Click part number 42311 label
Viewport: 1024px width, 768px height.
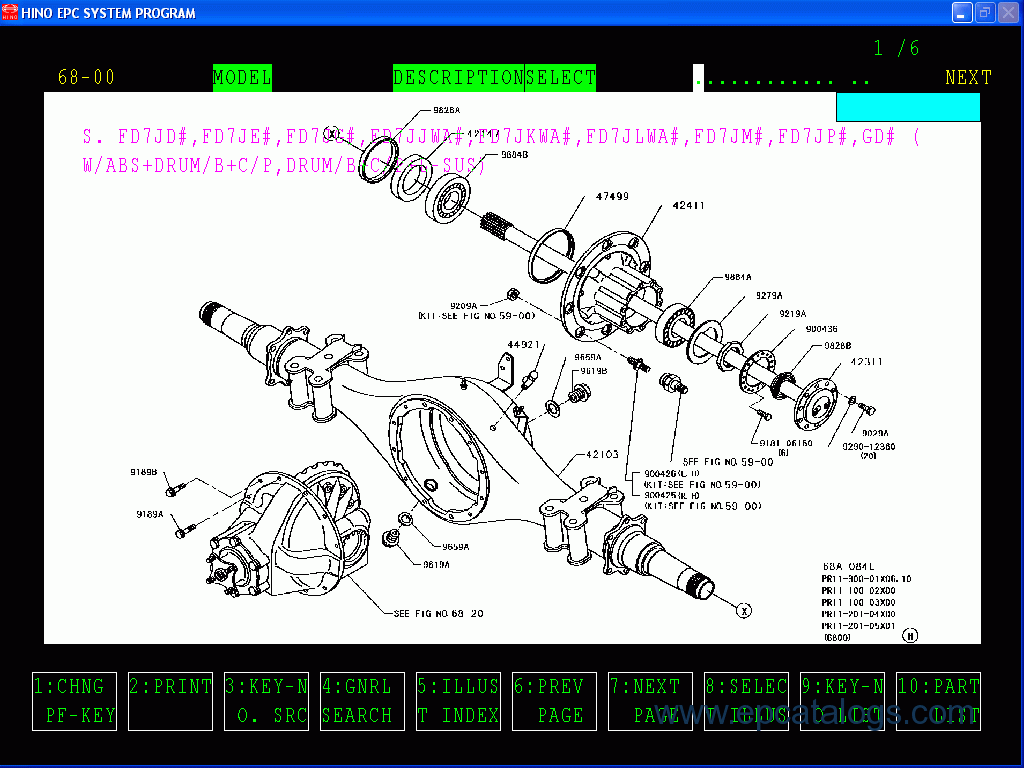click(866, 361)
